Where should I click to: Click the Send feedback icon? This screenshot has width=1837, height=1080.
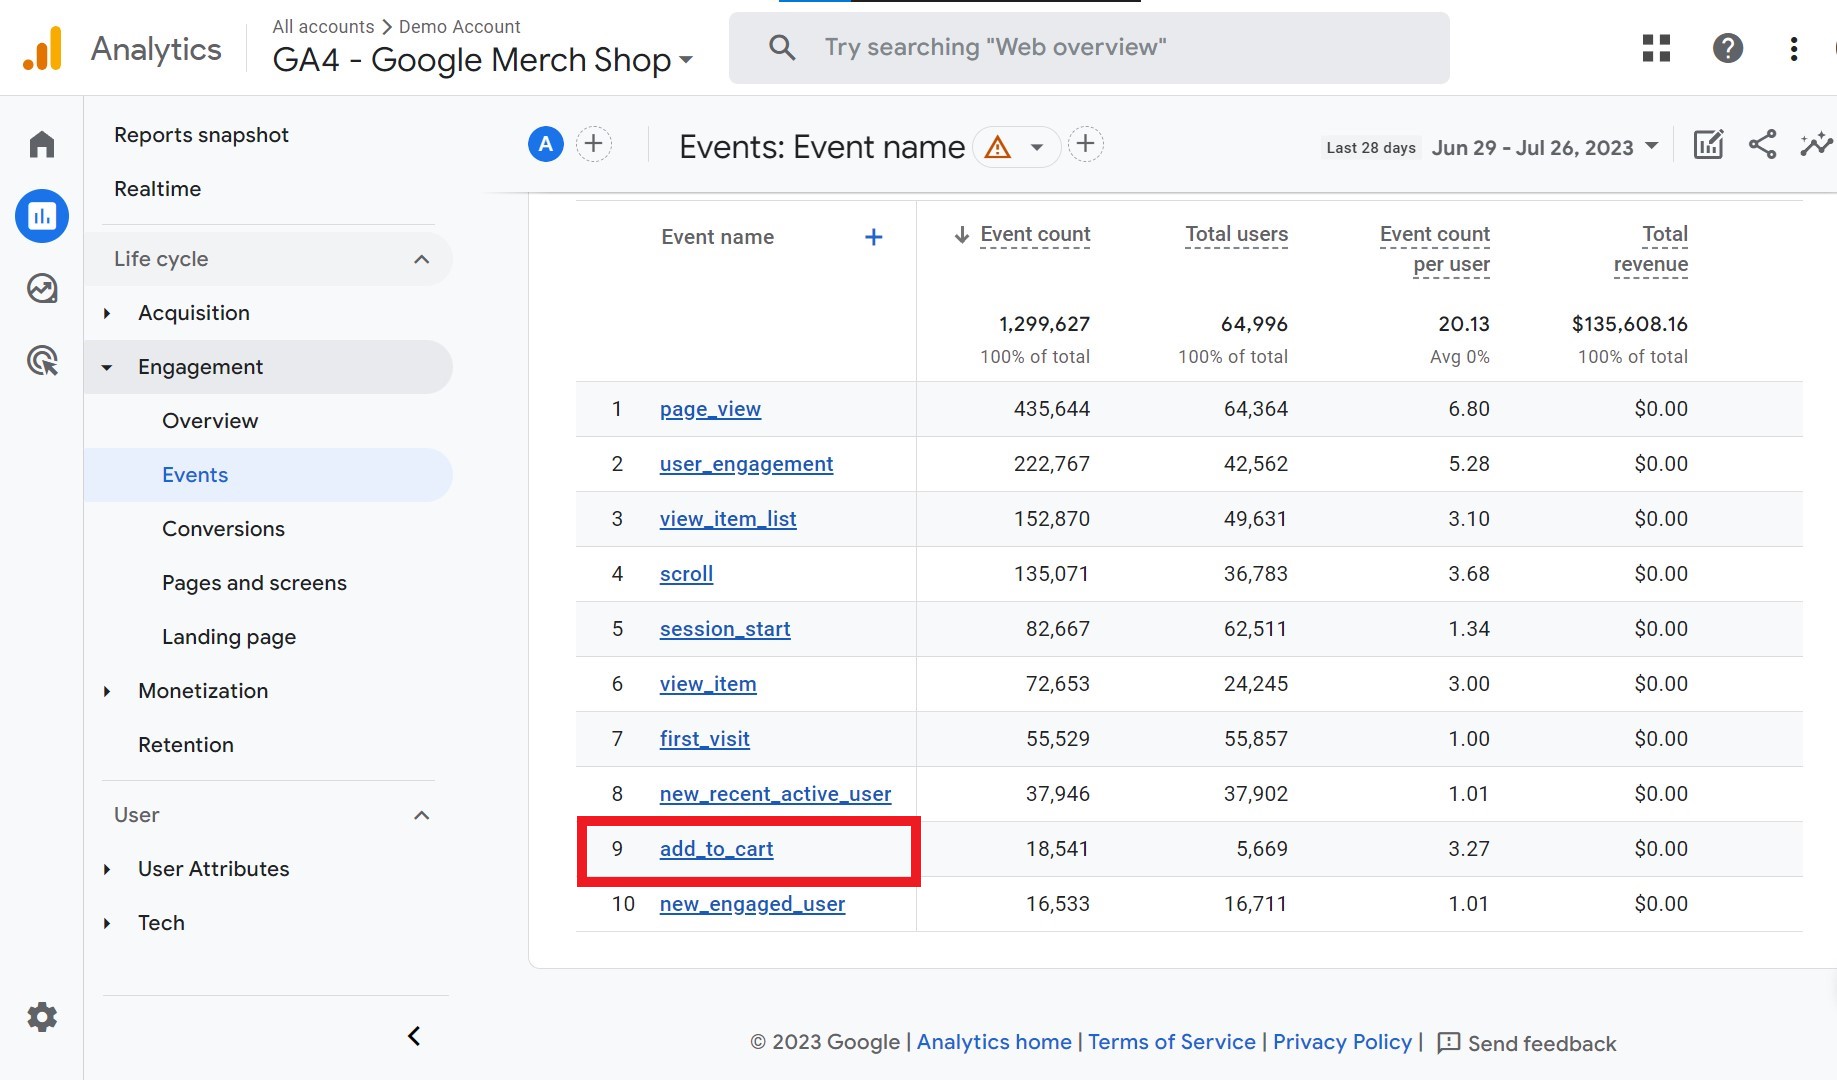[x=1448, y=1043]
